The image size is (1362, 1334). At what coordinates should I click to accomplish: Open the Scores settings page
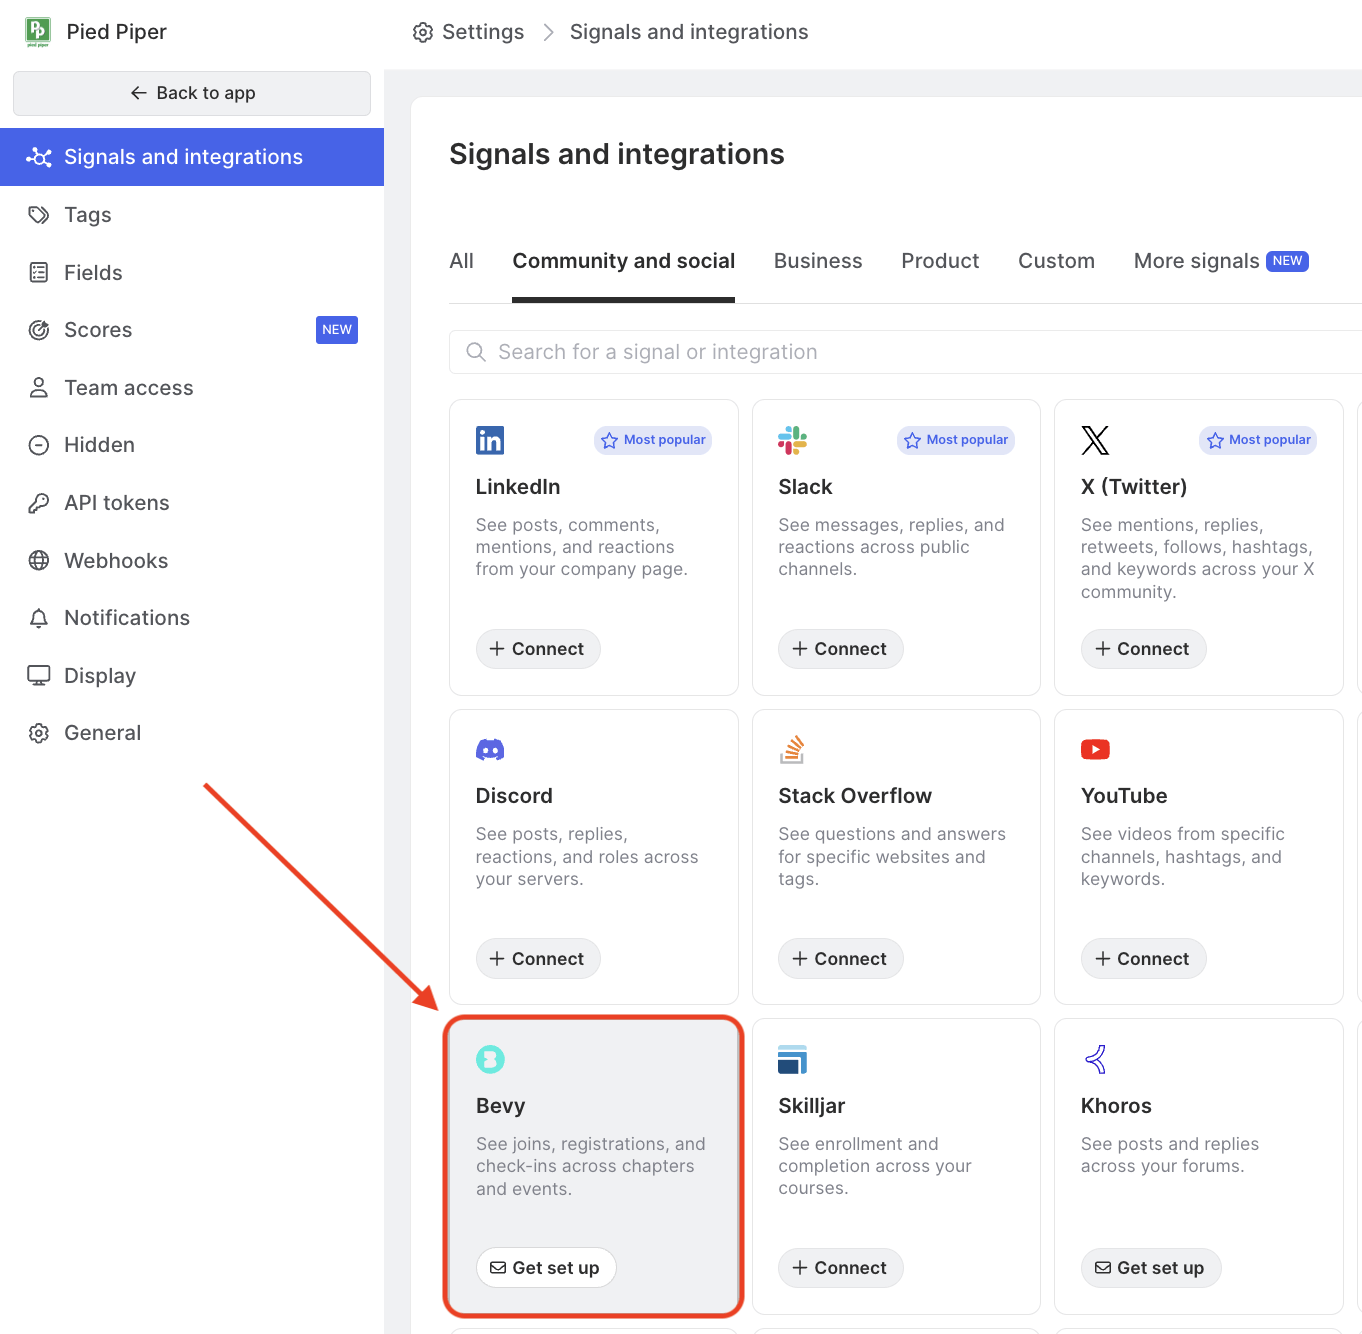point(192,330)
